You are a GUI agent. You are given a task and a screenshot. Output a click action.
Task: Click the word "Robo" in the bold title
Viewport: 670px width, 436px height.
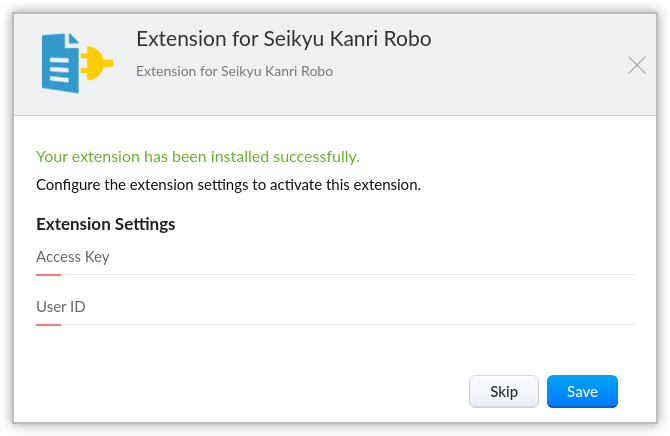[409, 39]
